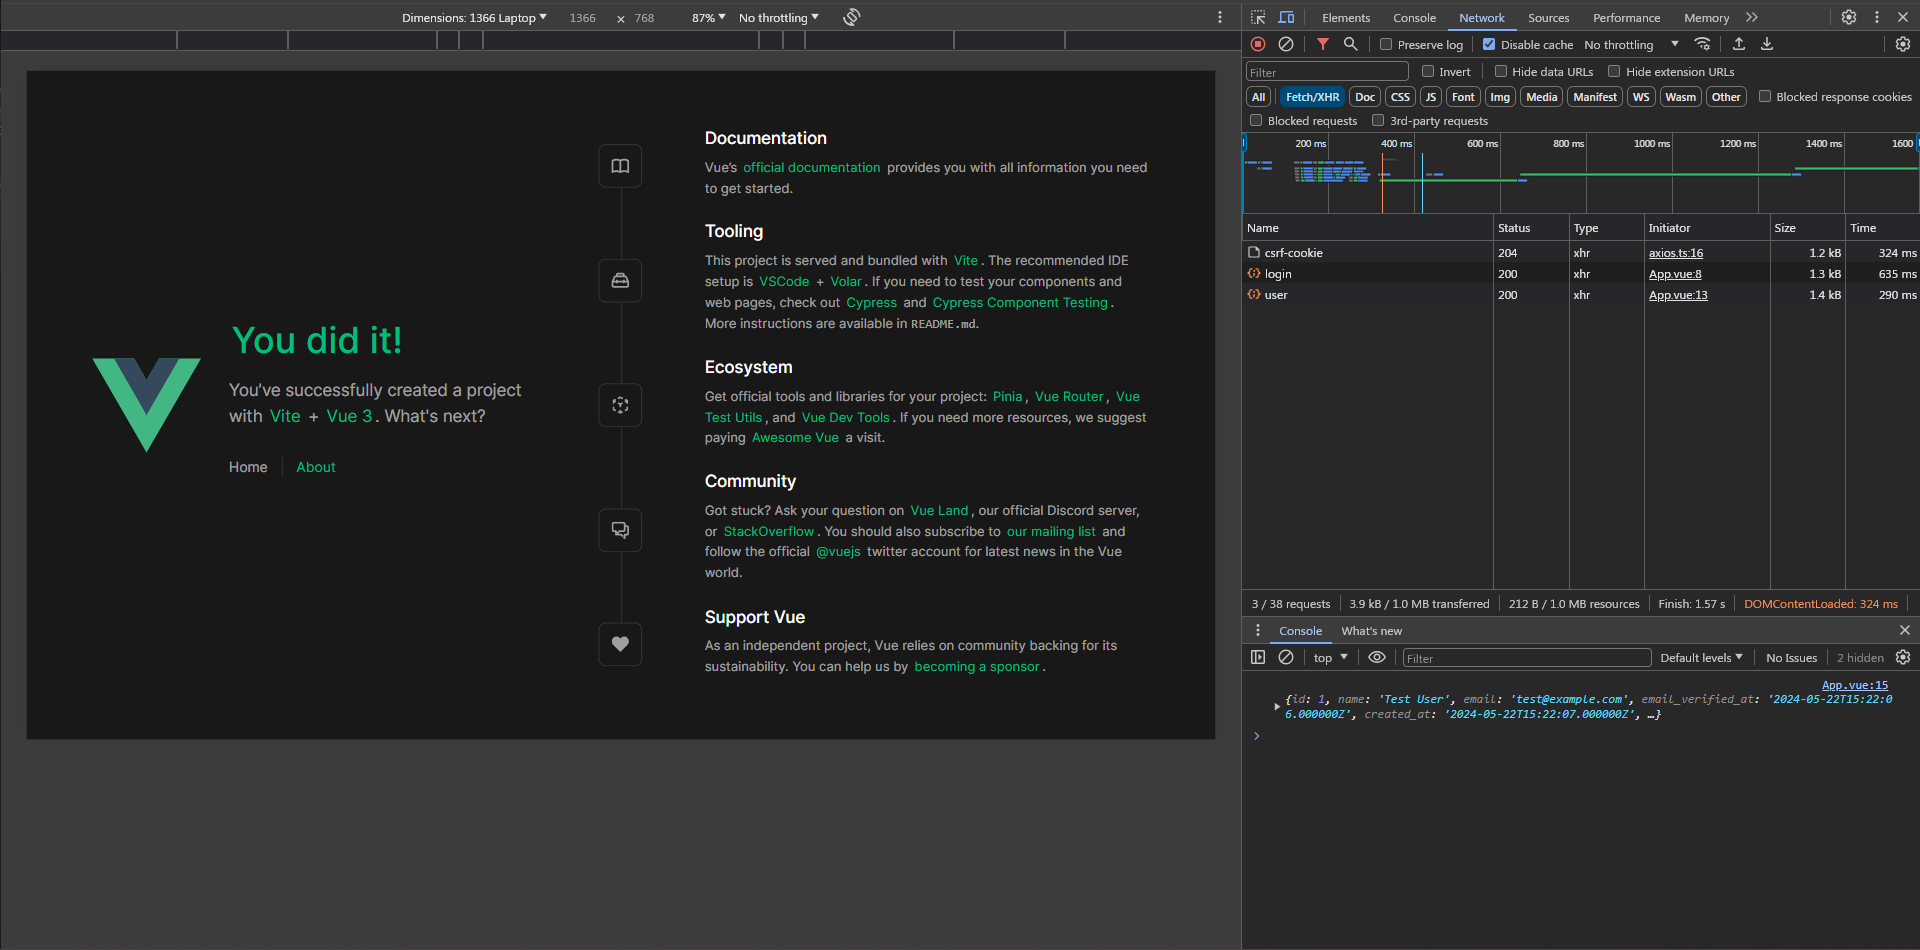
Task: Stop recording network log
Action: (1258, 44)
